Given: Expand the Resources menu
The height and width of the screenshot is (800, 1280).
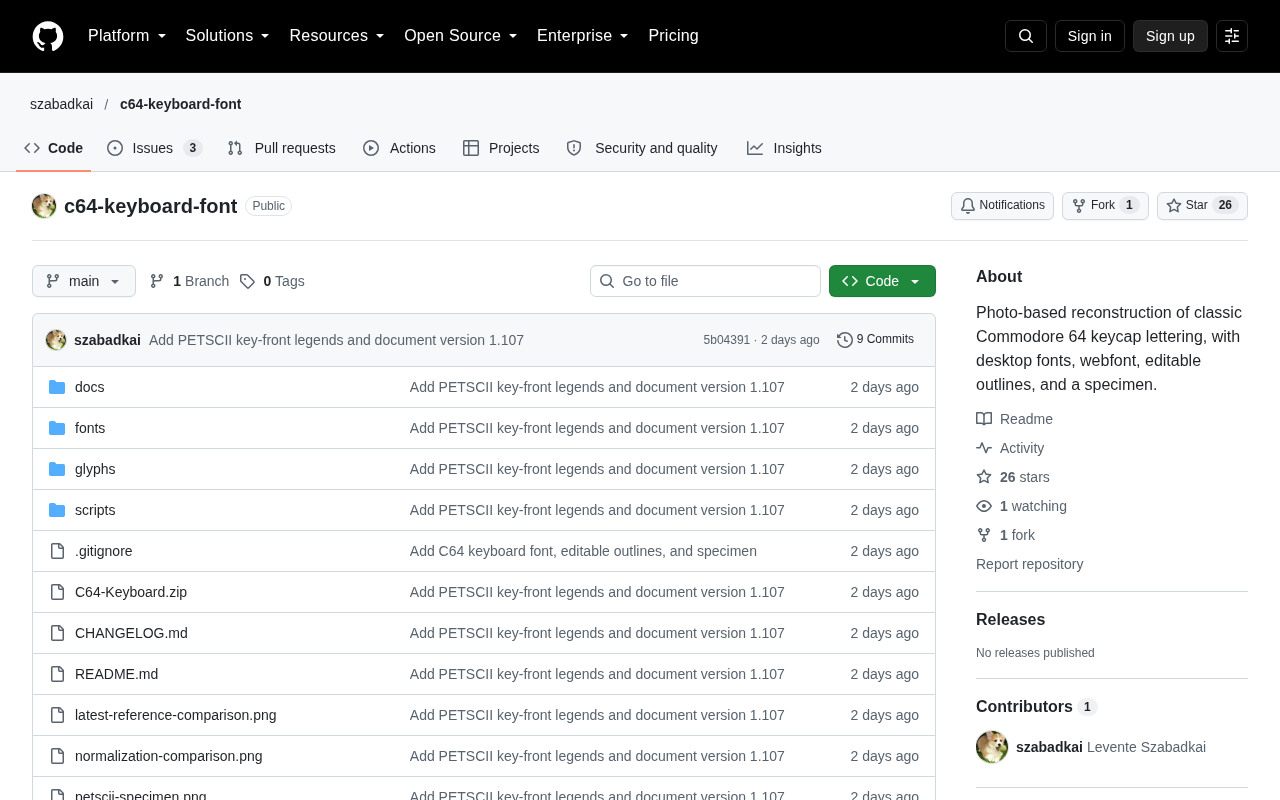Looking at the screenshot, I should (337, 36).
